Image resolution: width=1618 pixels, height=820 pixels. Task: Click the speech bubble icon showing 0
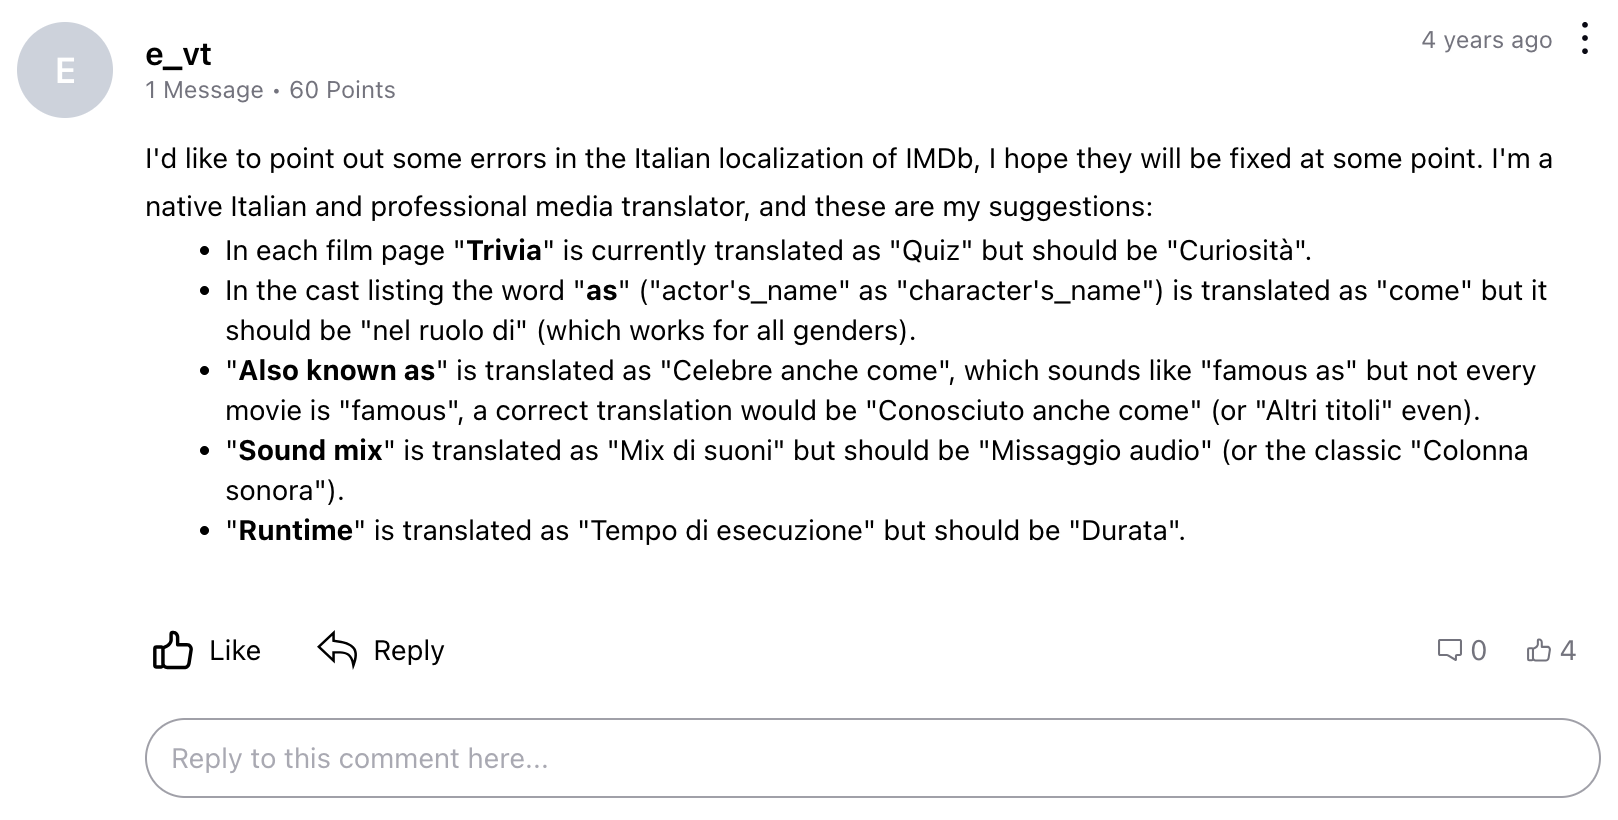pyautogui.click(x=1450, y=650)
